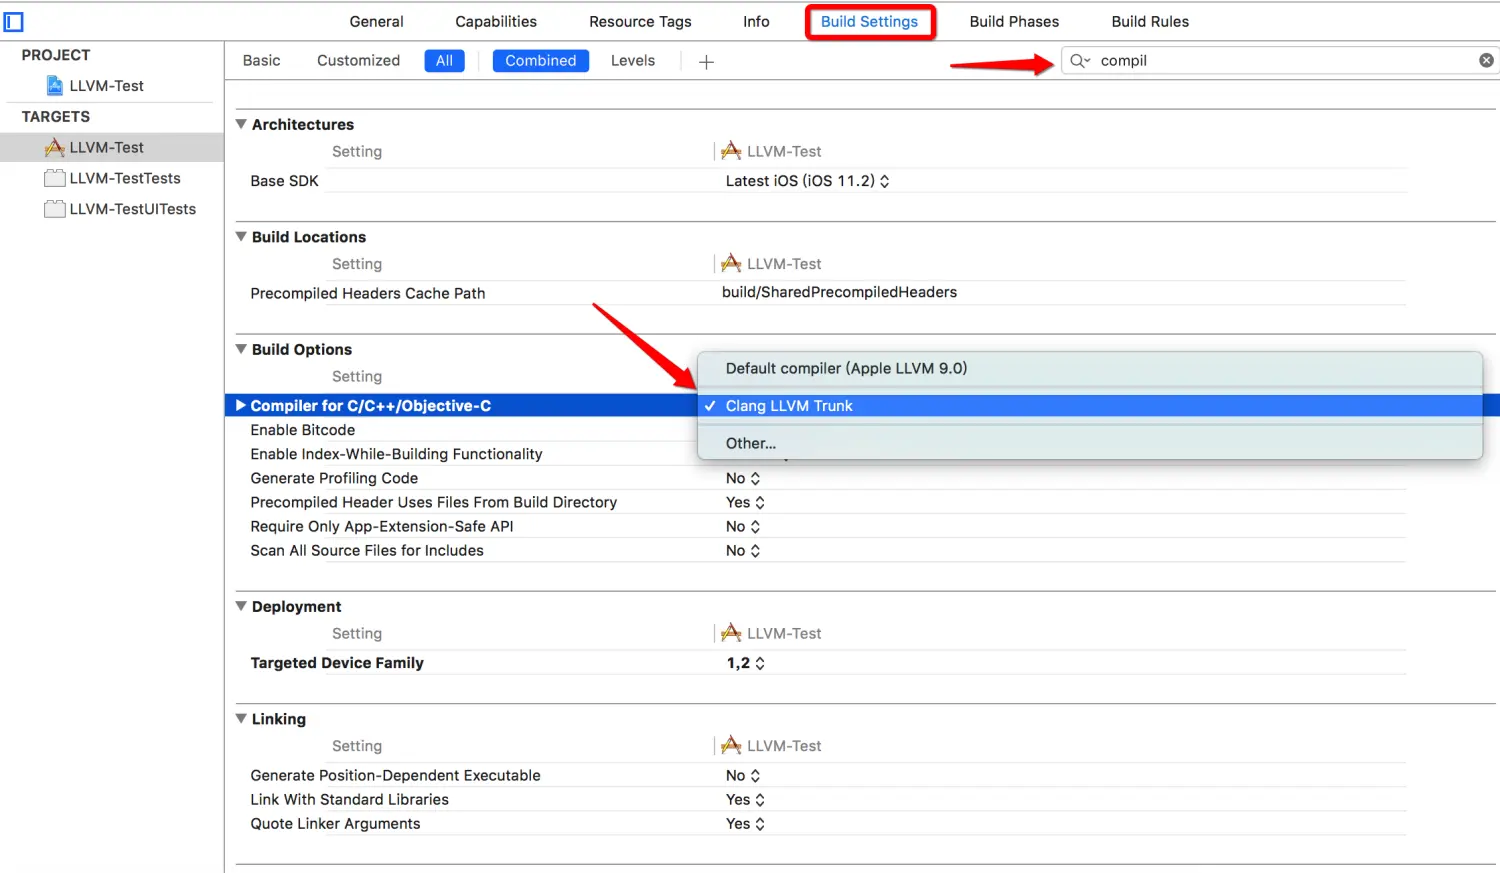The image size is (1500, 873).
Task: Open the Build Rules tab
Action: 1150,22
